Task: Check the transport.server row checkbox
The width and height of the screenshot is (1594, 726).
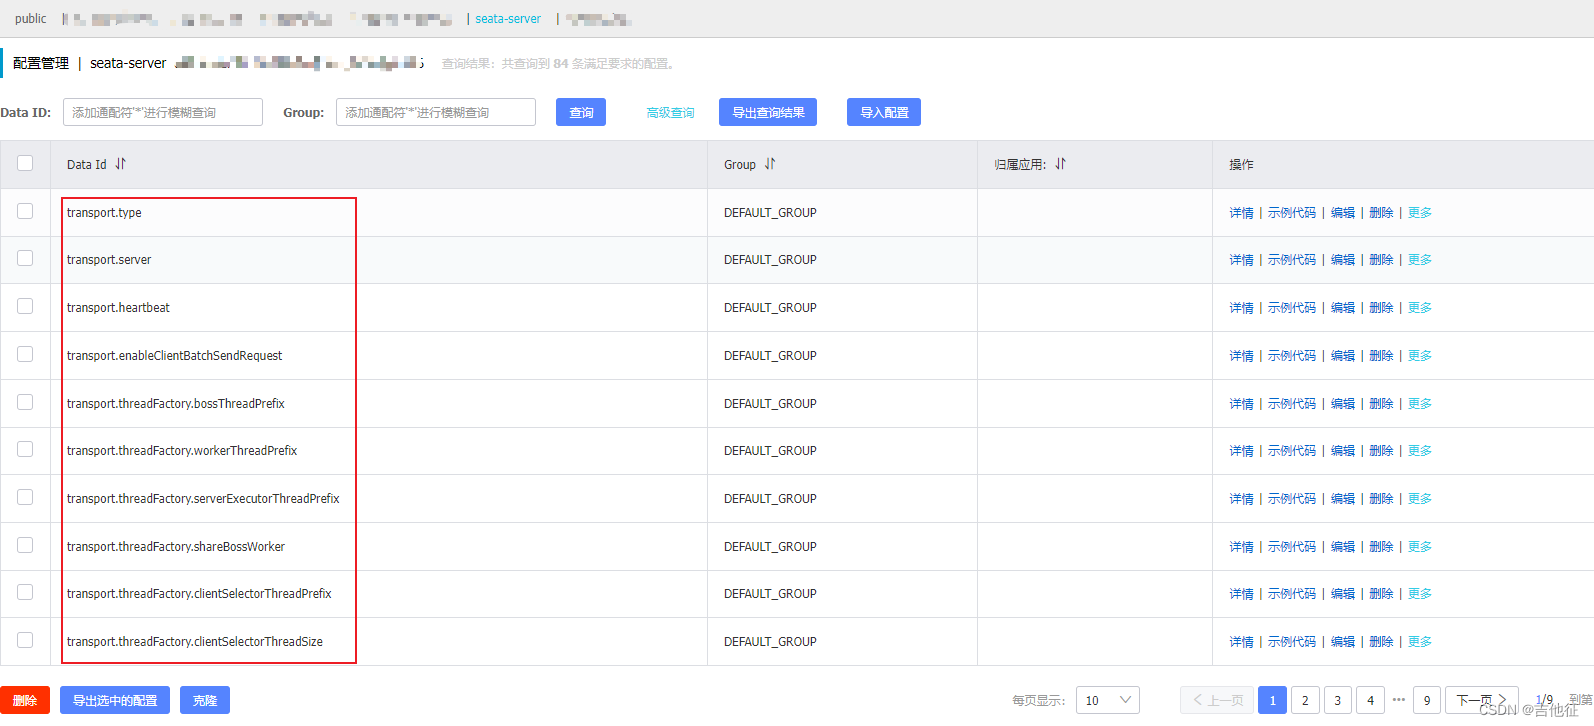Action: (x=25, y=258)
